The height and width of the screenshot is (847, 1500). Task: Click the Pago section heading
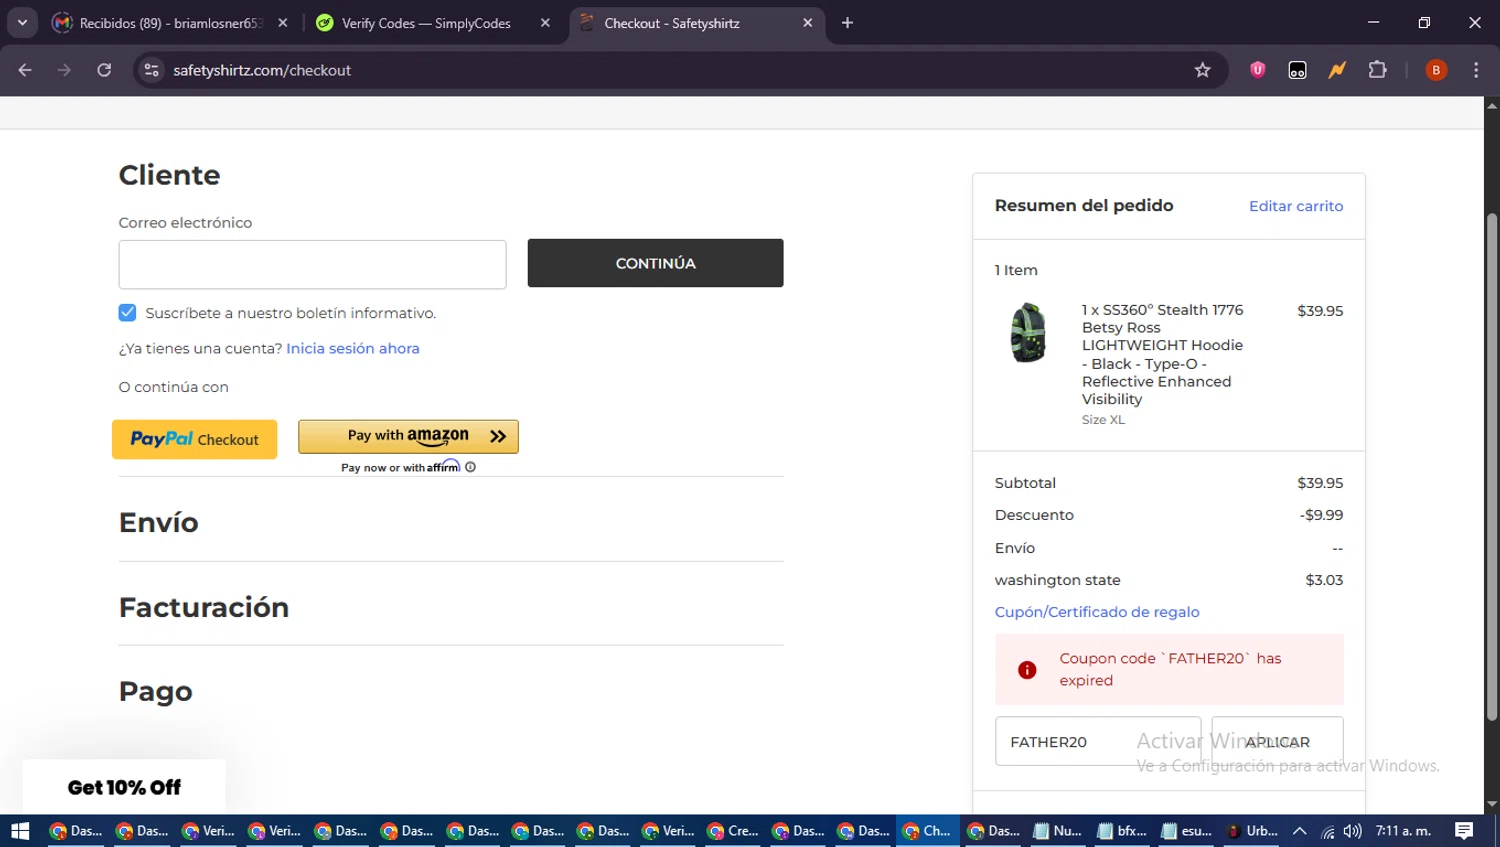155,691
